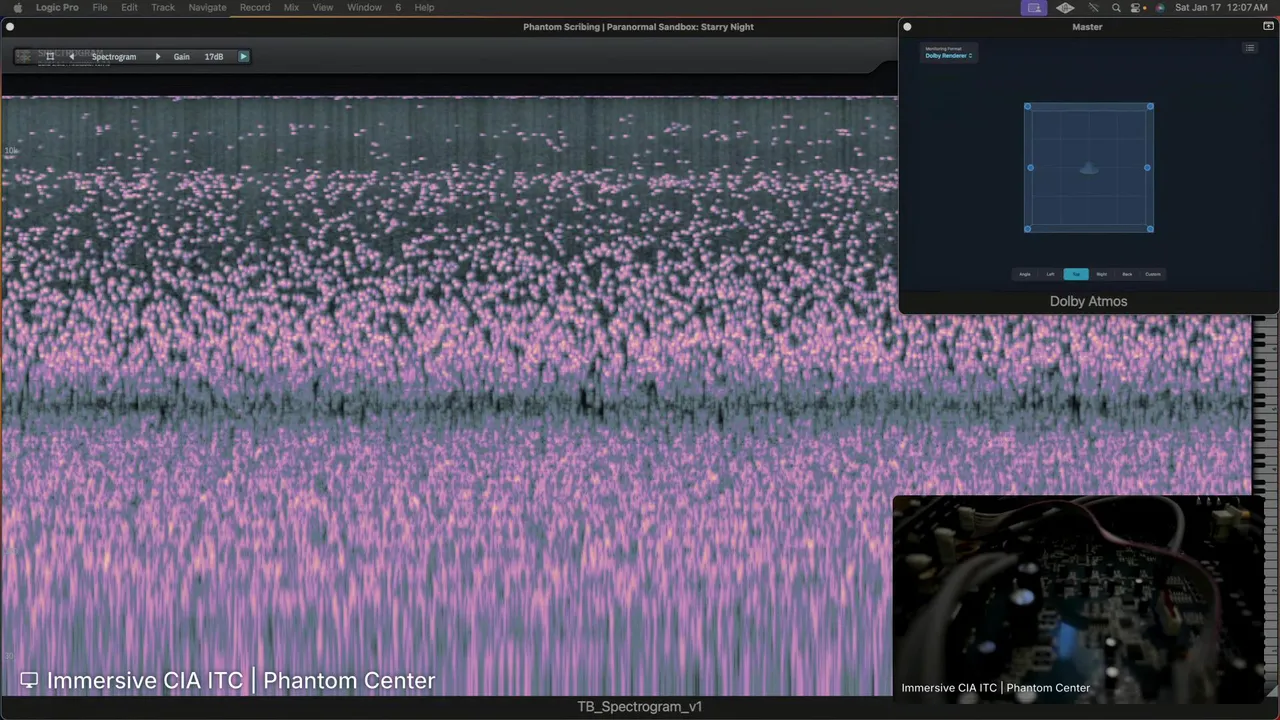Open the menu labeled 6

tap(397, 7)
